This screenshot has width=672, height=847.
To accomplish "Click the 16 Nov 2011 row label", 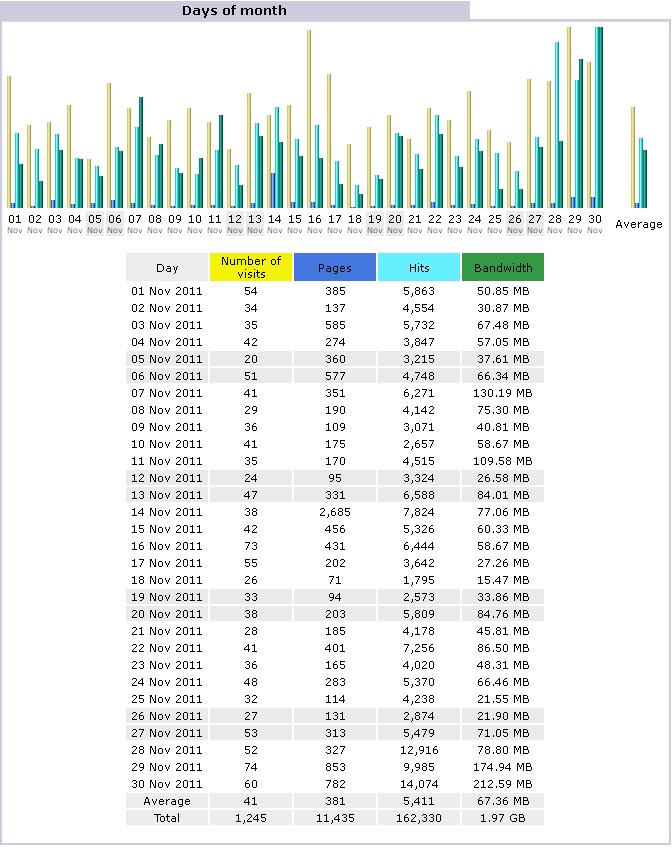I will 167,546.
